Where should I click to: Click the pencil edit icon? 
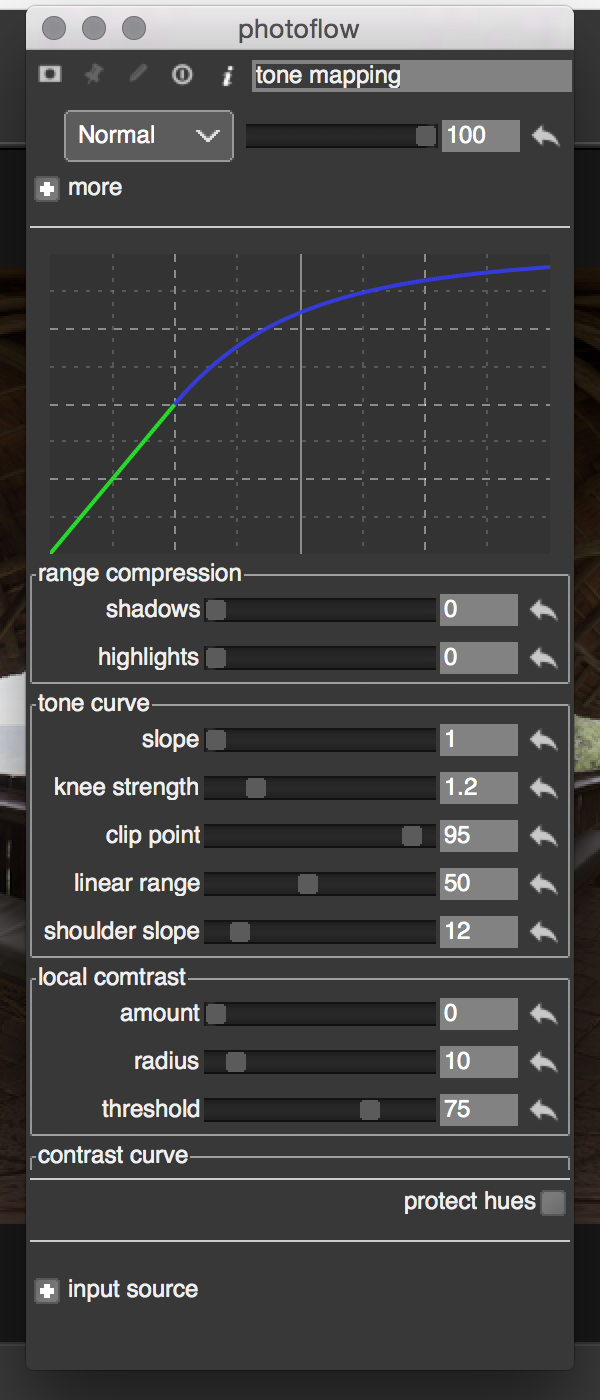(137, 75)
